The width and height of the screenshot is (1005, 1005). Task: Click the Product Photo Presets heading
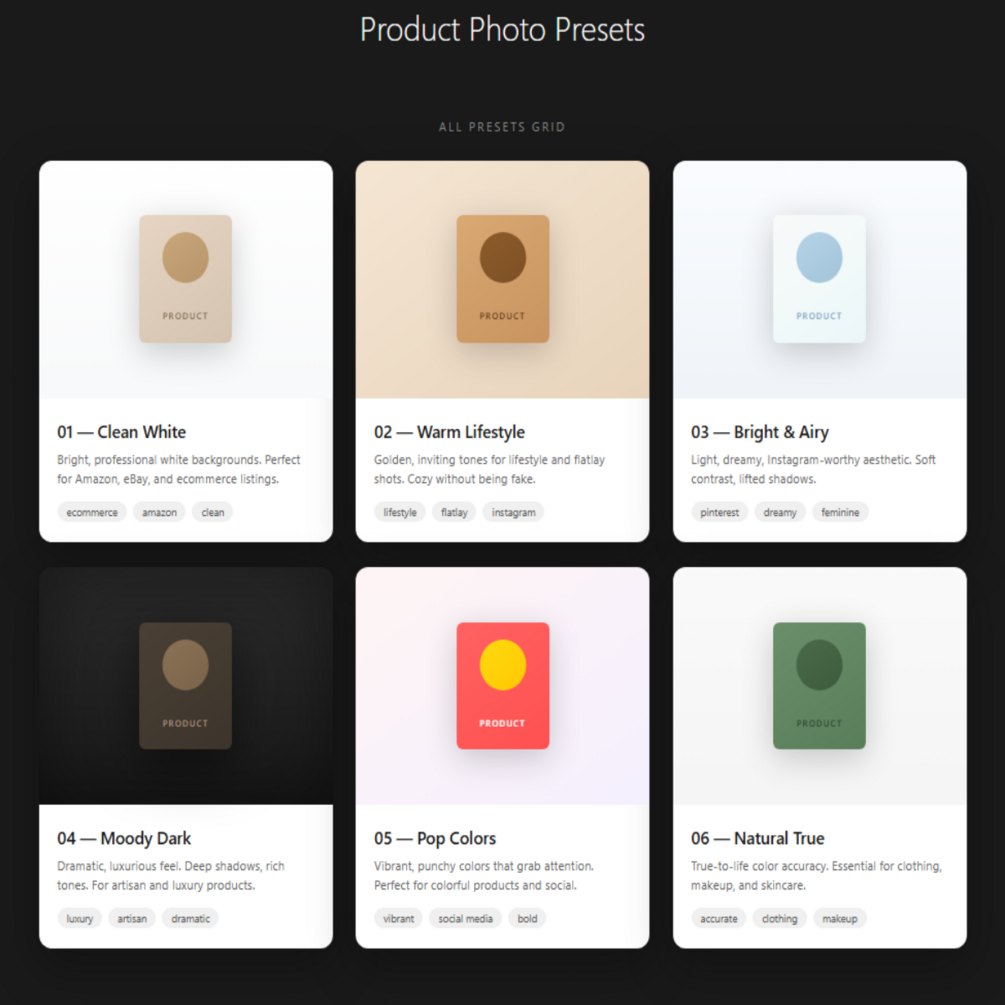(502, 30)
